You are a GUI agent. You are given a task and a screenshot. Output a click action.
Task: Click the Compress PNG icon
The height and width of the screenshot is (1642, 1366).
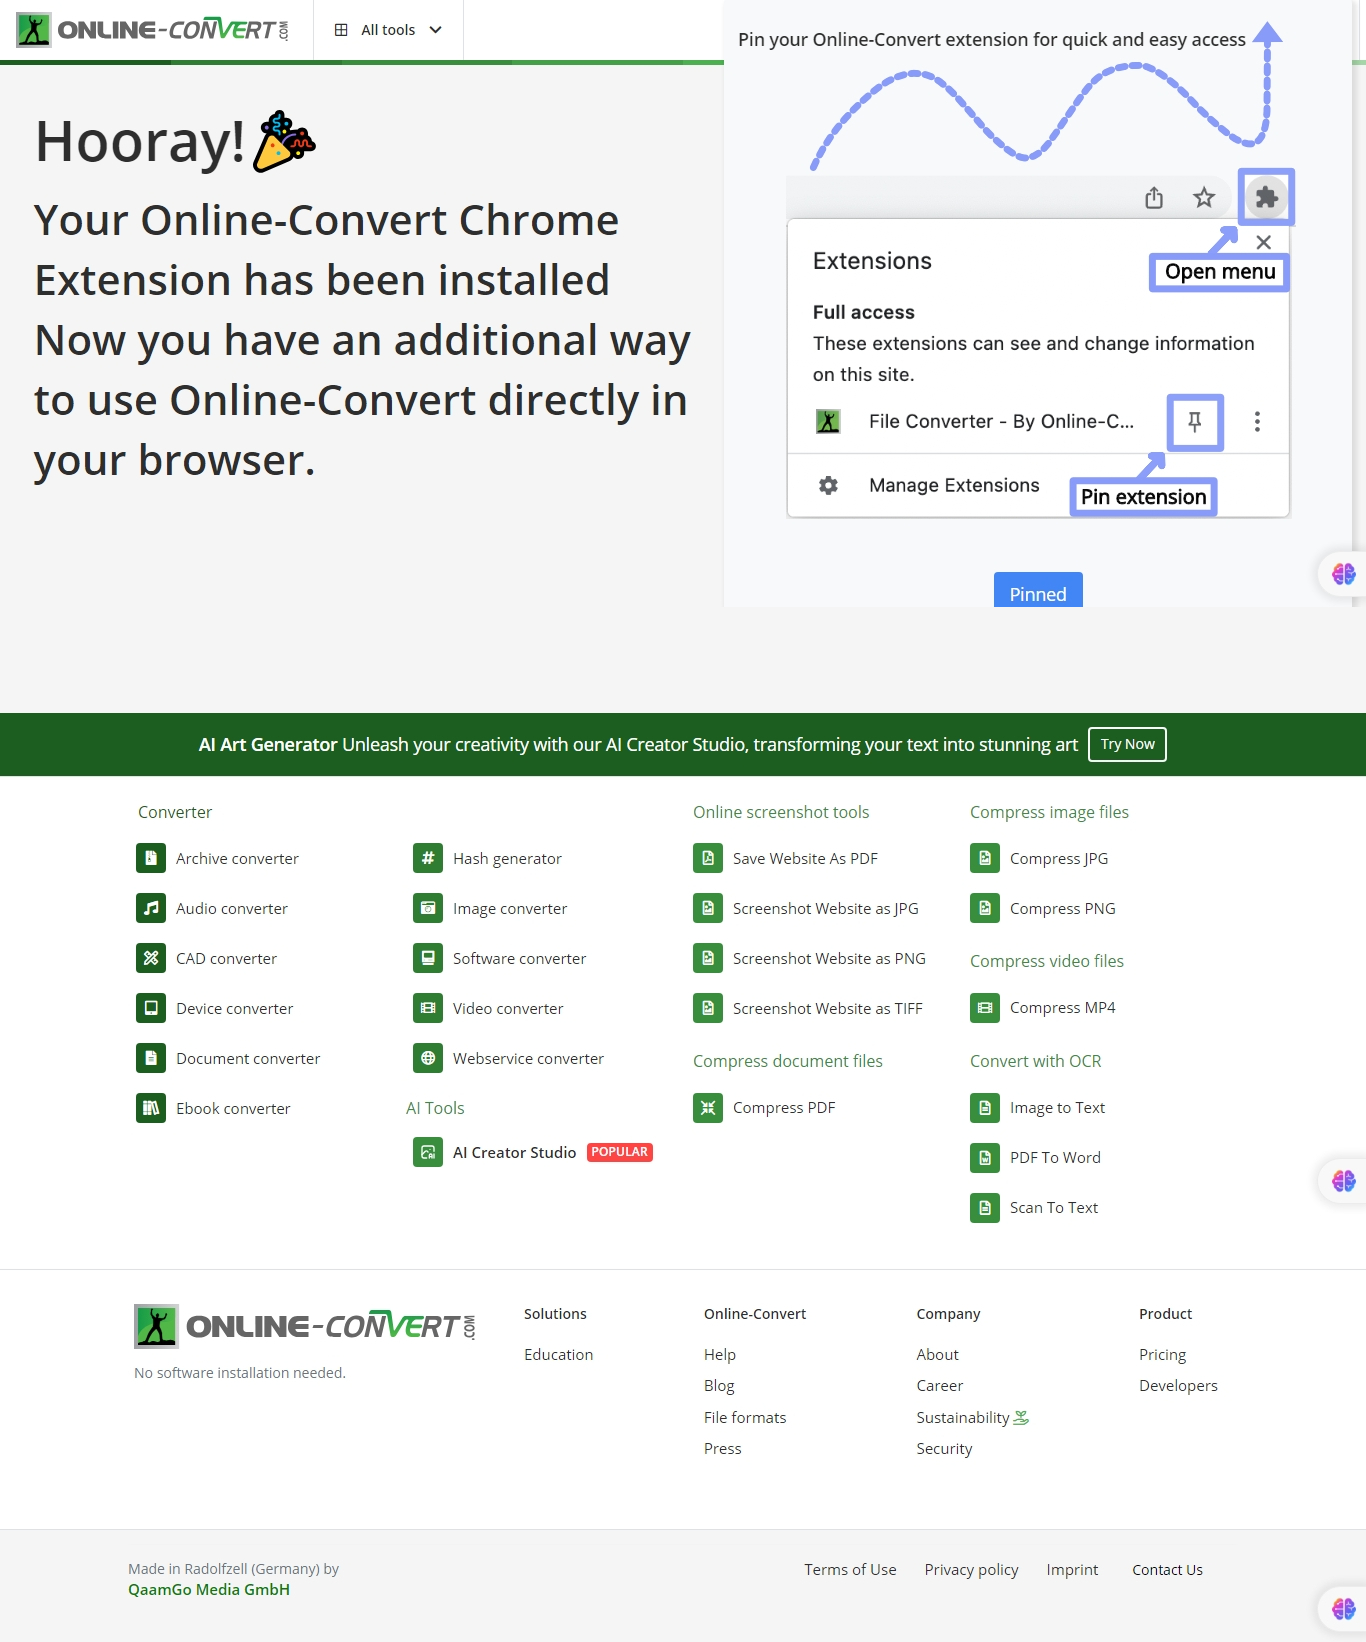(985, 908)
